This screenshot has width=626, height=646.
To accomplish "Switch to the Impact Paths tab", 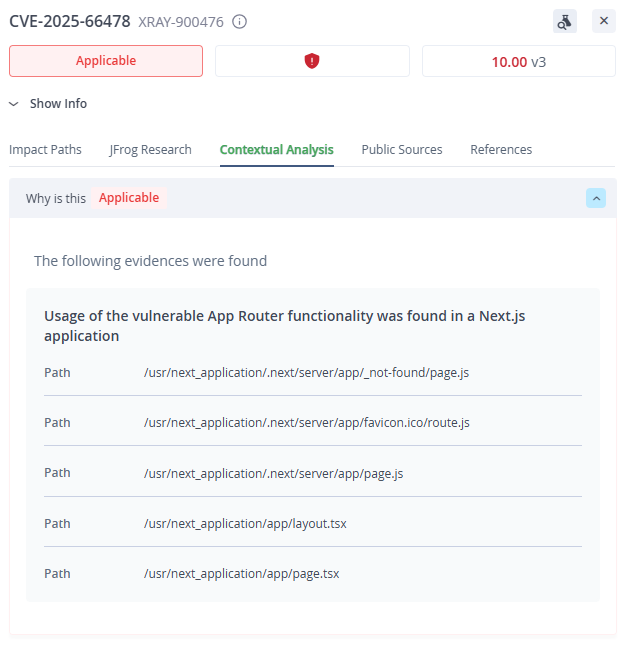I will point(45,149).
